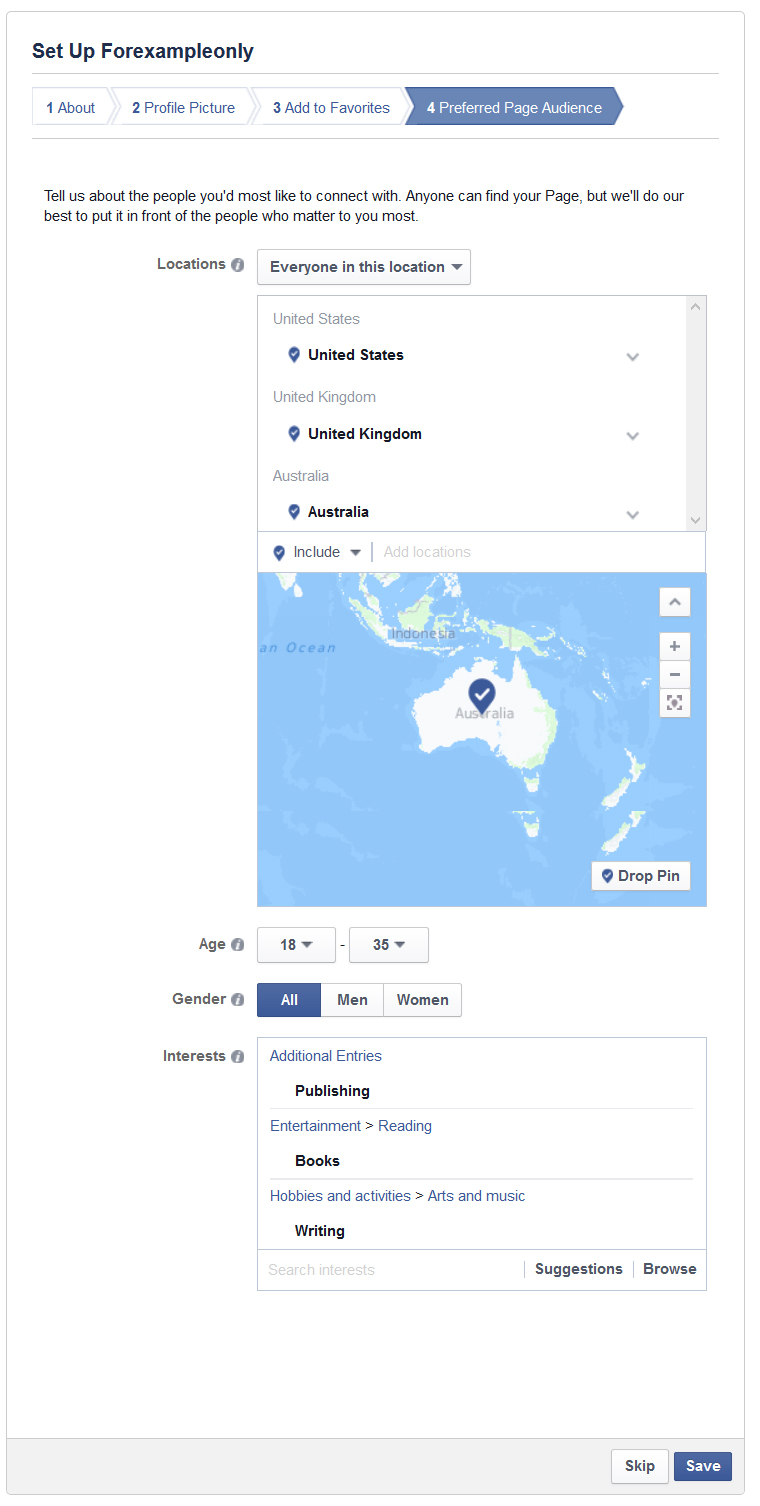Select All gender option
Image resolution: width=760 pixels, height=1506 pixels.
click(x=289, y=1000)
